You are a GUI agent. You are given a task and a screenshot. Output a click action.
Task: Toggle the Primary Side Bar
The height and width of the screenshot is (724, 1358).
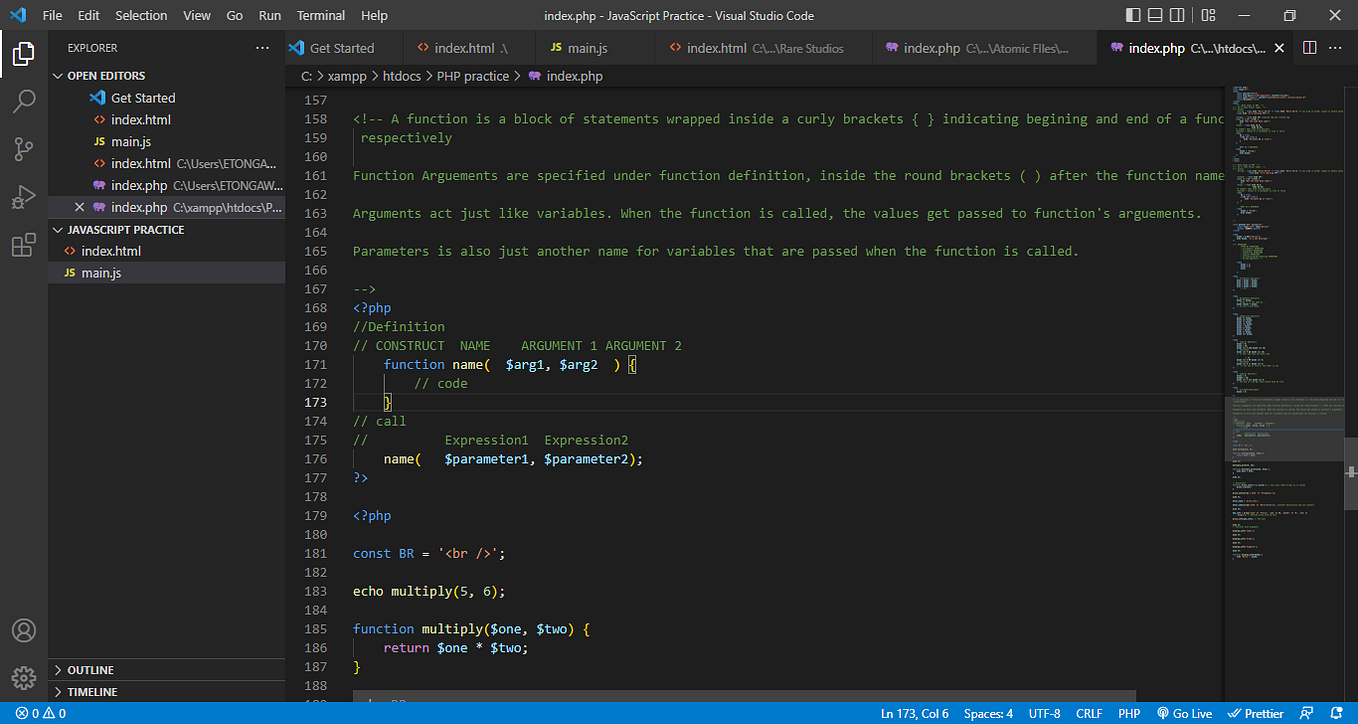point(1135,15)
